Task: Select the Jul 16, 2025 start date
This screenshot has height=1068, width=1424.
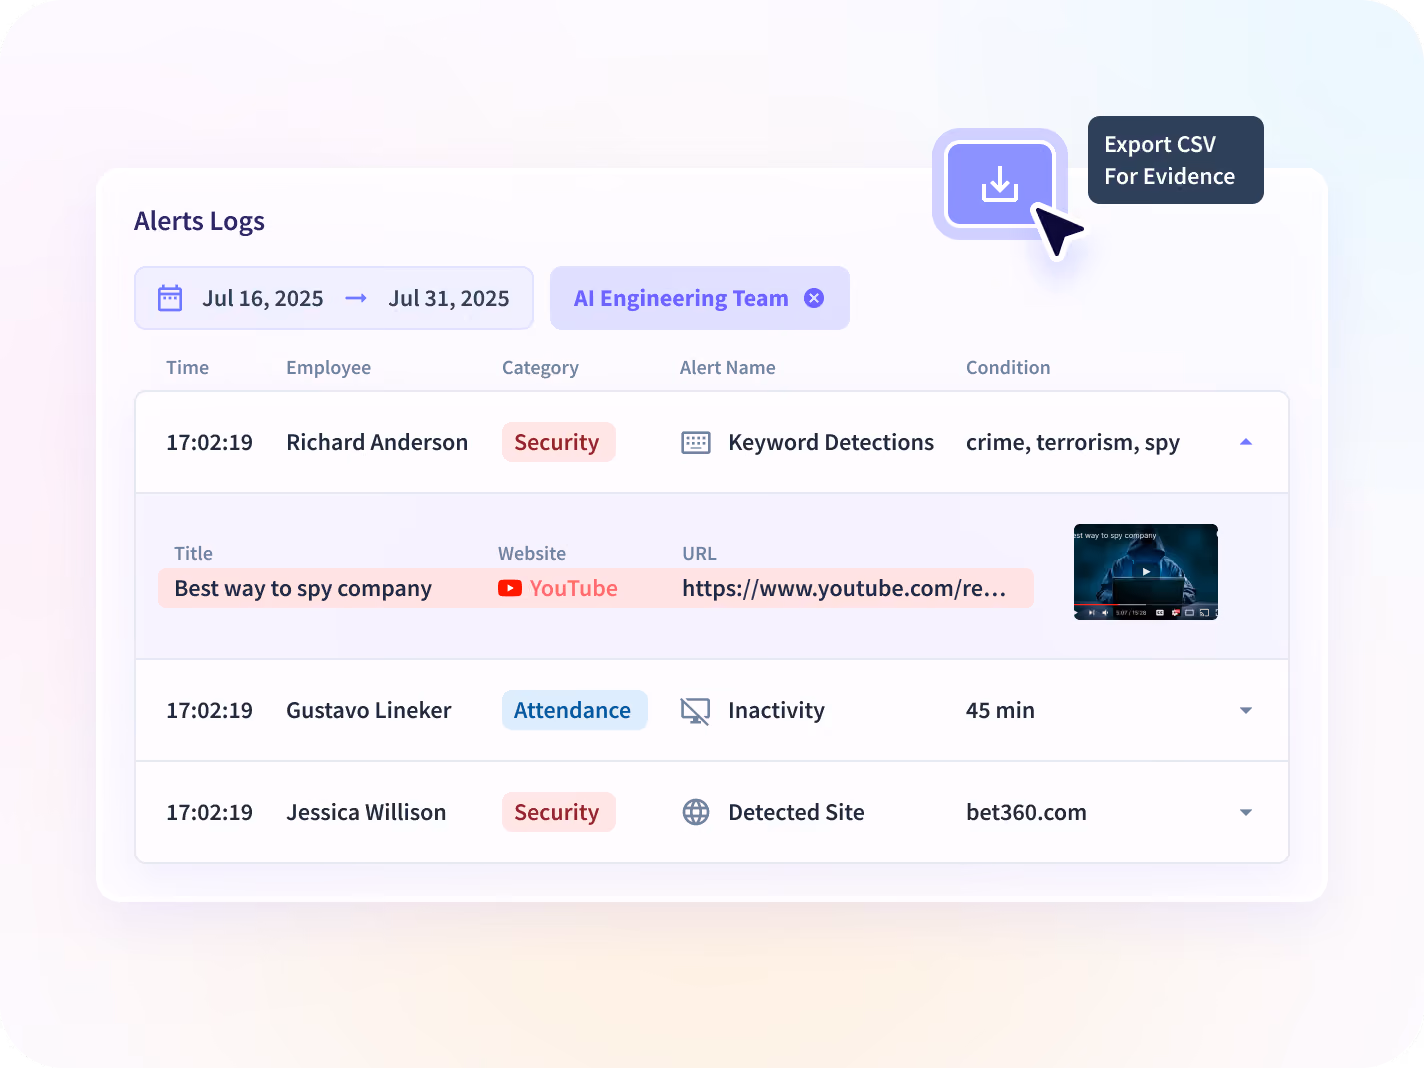Action: (263, 298)
